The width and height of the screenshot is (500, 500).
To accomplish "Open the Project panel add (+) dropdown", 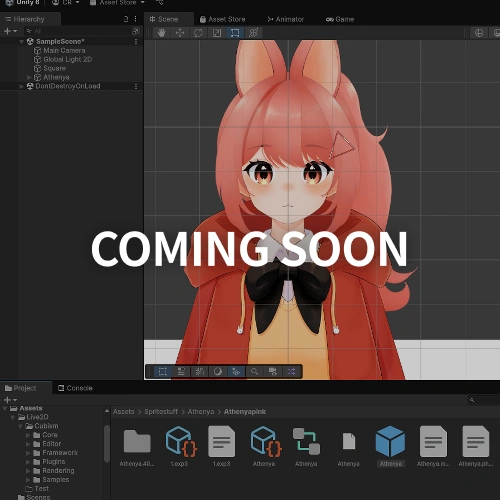I will coord(10,399).
